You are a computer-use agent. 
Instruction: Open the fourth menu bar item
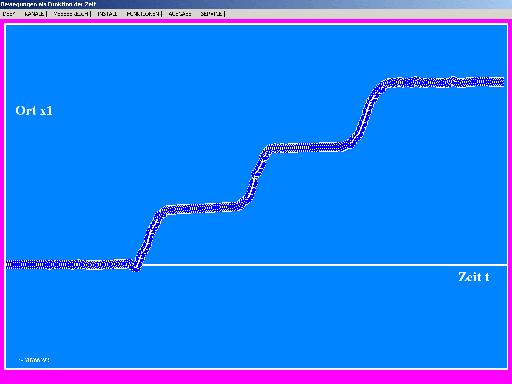click(107, 14)
